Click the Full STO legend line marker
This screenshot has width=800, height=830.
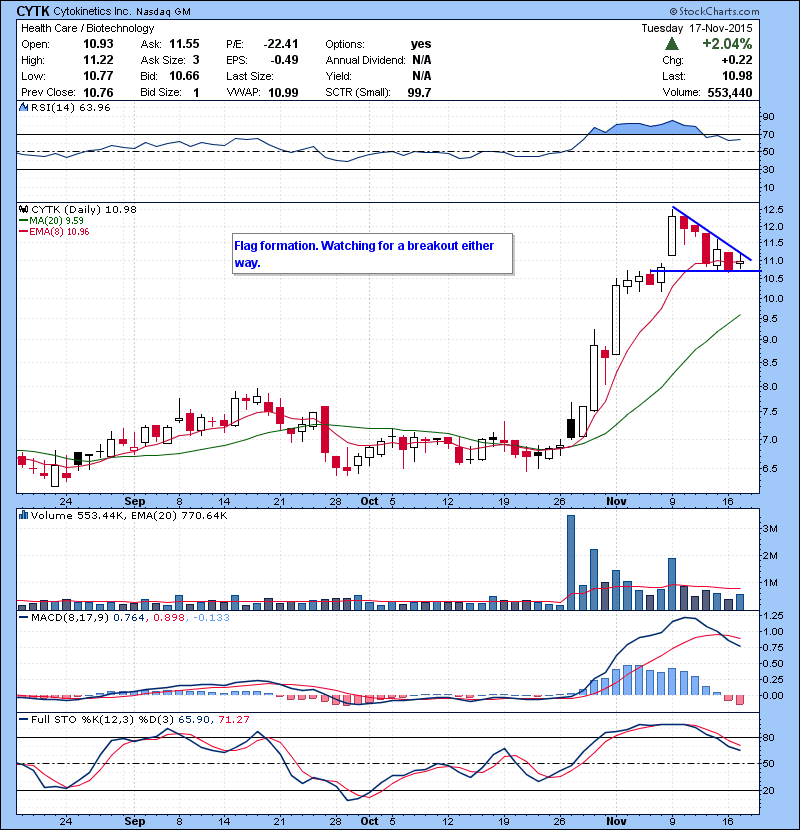tap(23, 719)
